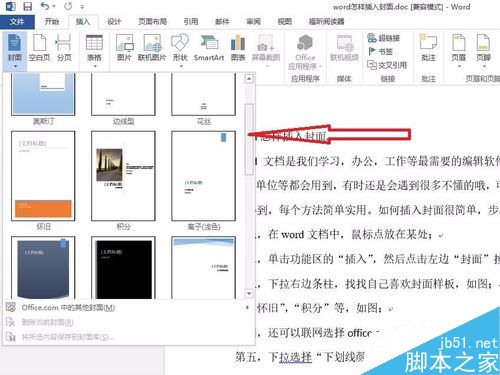Redo the action in quick access toolbar

coord(68,6)
